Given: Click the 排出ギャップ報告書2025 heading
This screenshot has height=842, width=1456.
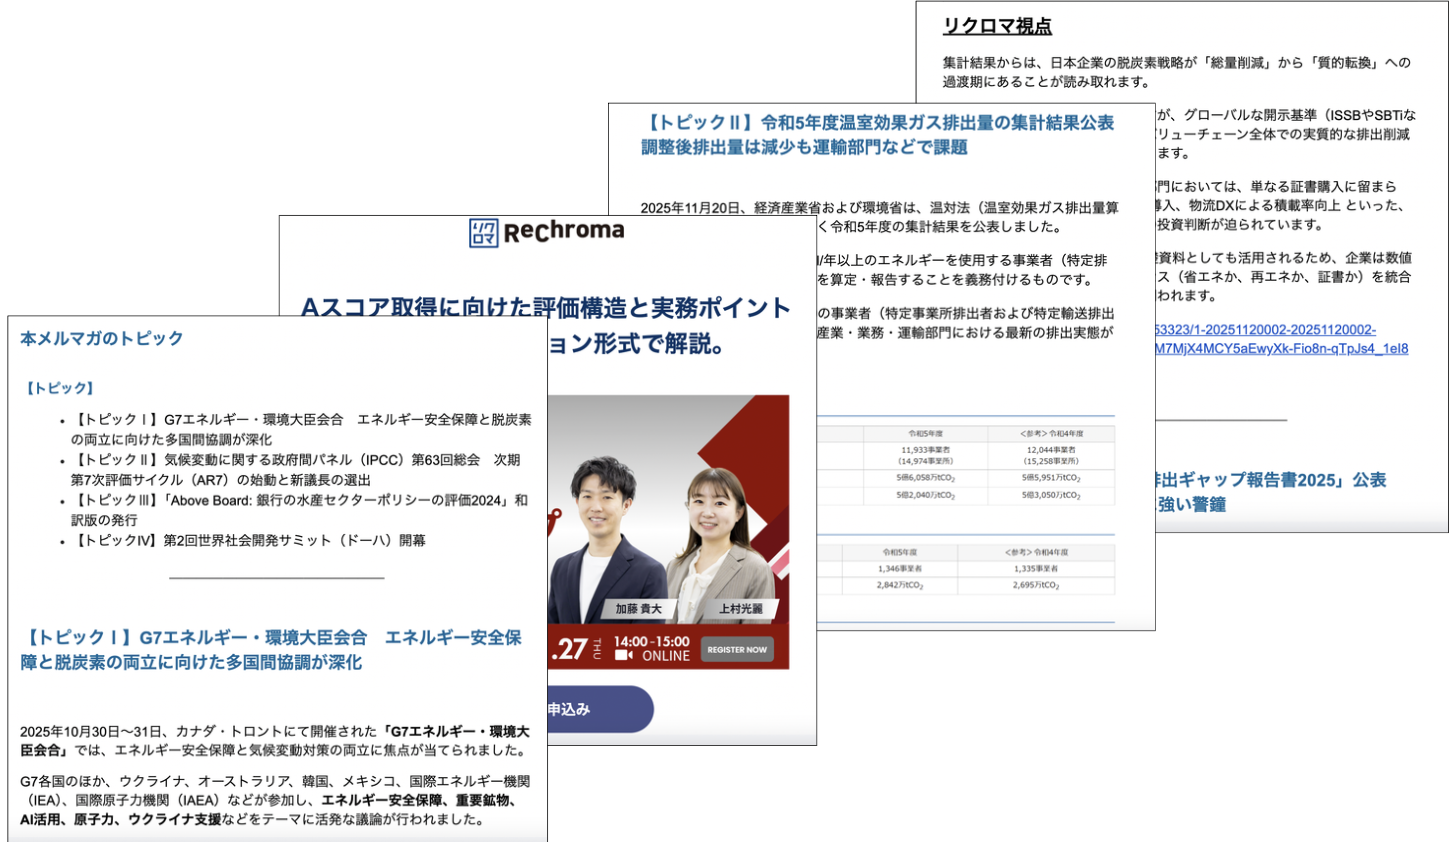Looking at the screenshot, I should (1270, 491).
